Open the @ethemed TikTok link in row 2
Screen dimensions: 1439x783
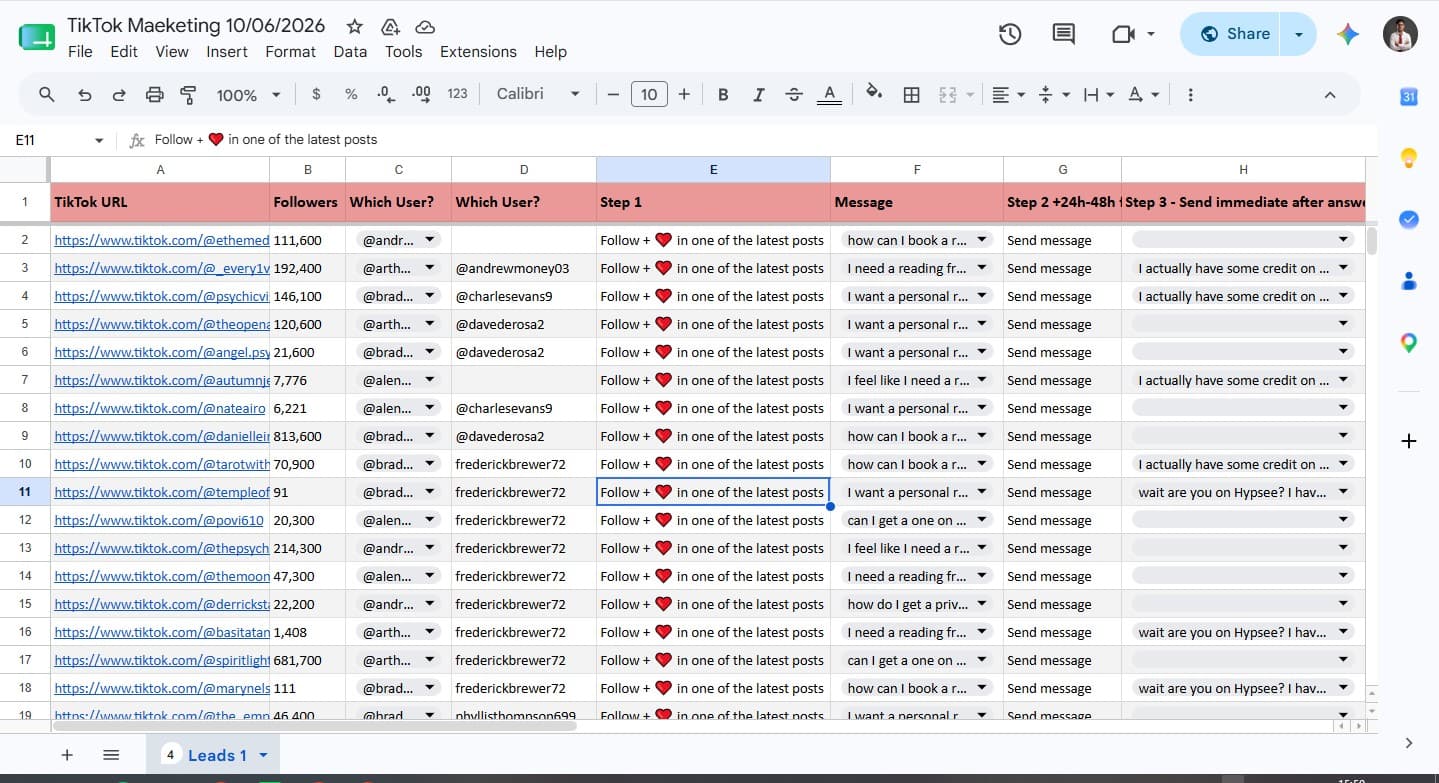coord(162,240)
